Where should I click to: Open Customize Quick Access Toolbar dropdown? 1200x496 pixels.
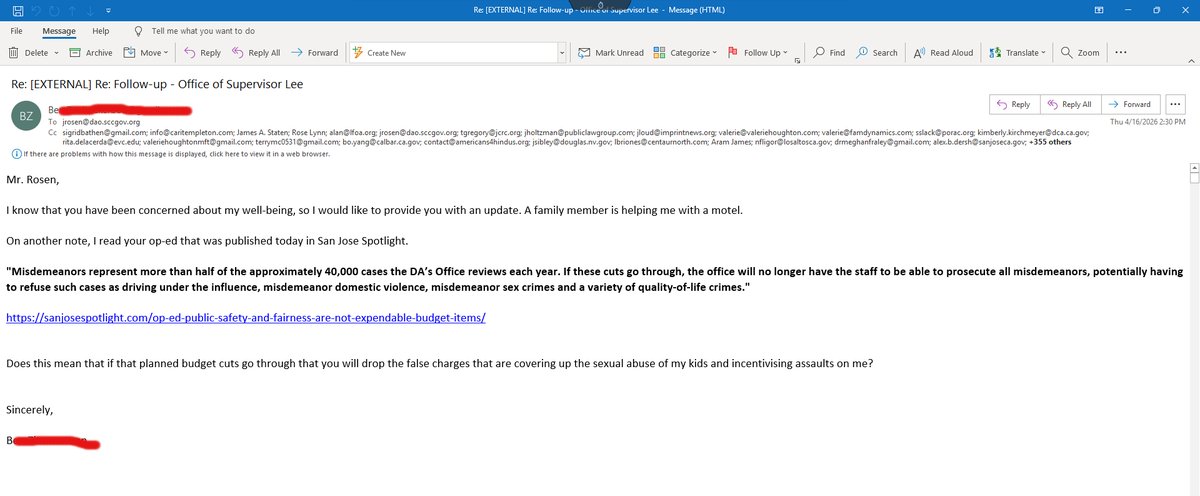point(108,9)
